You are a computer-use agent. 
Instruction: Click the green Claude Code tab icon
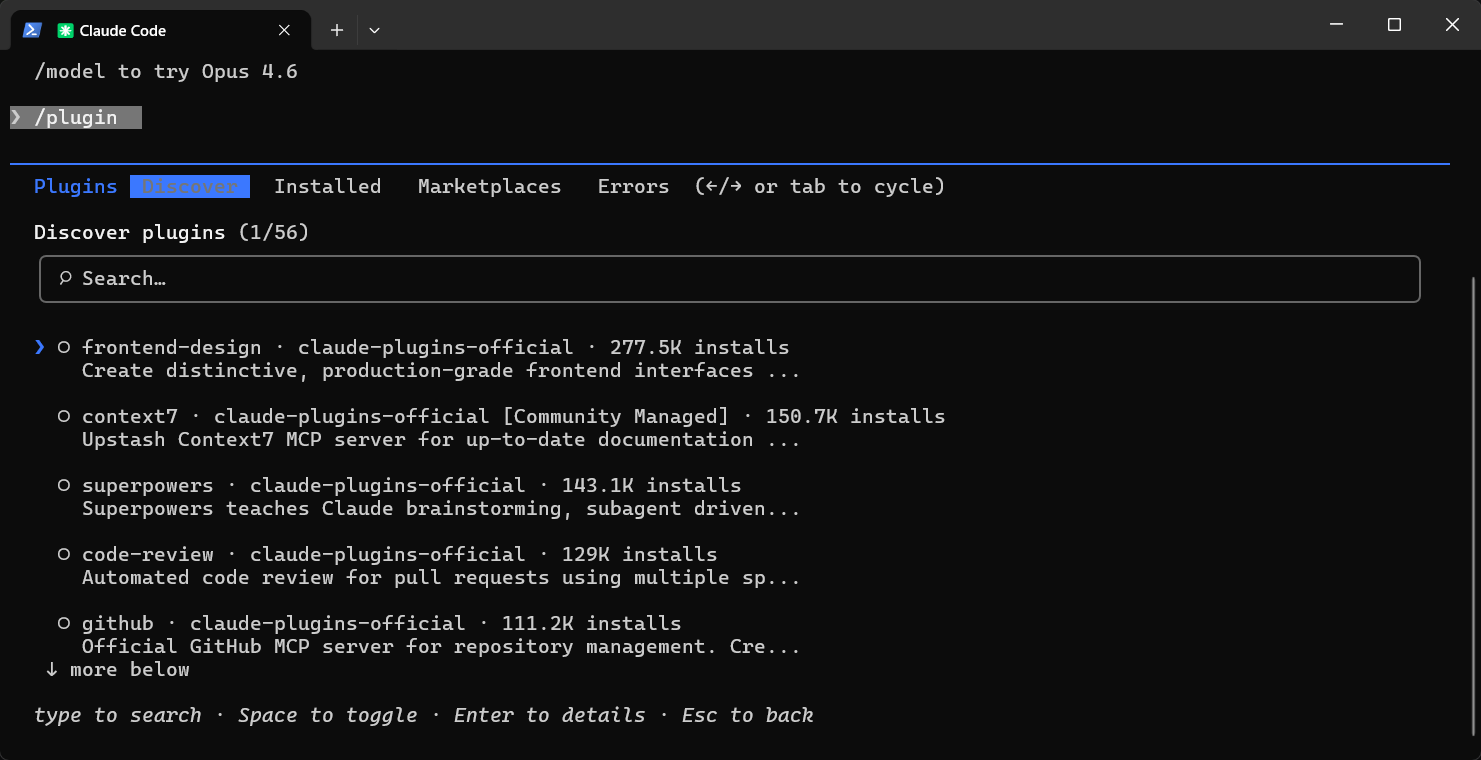pyautogui.click(x=65, y=30)
